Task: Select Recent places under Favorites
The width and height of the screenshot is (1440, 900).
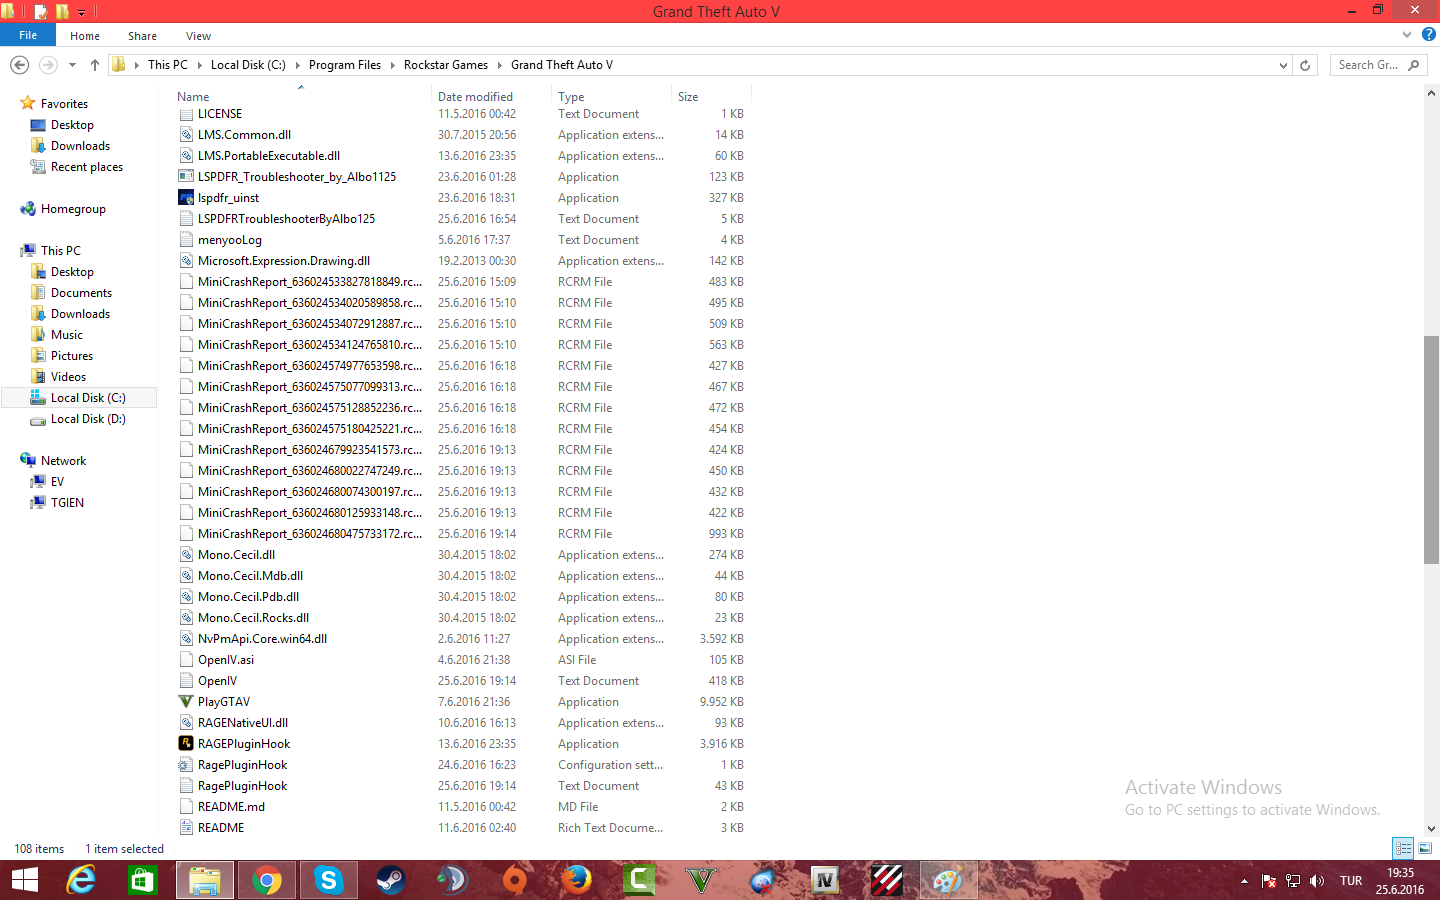Action: pyautogui.click(x=87, y=167)
